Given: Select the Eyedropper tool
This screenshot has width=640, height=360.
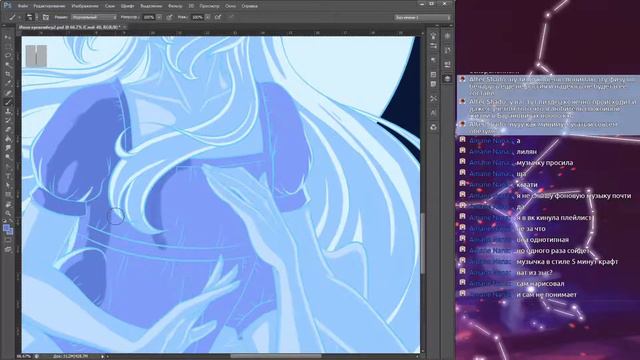Looking at the screenshot, I should pyautogui.click(x=8, y=83).
